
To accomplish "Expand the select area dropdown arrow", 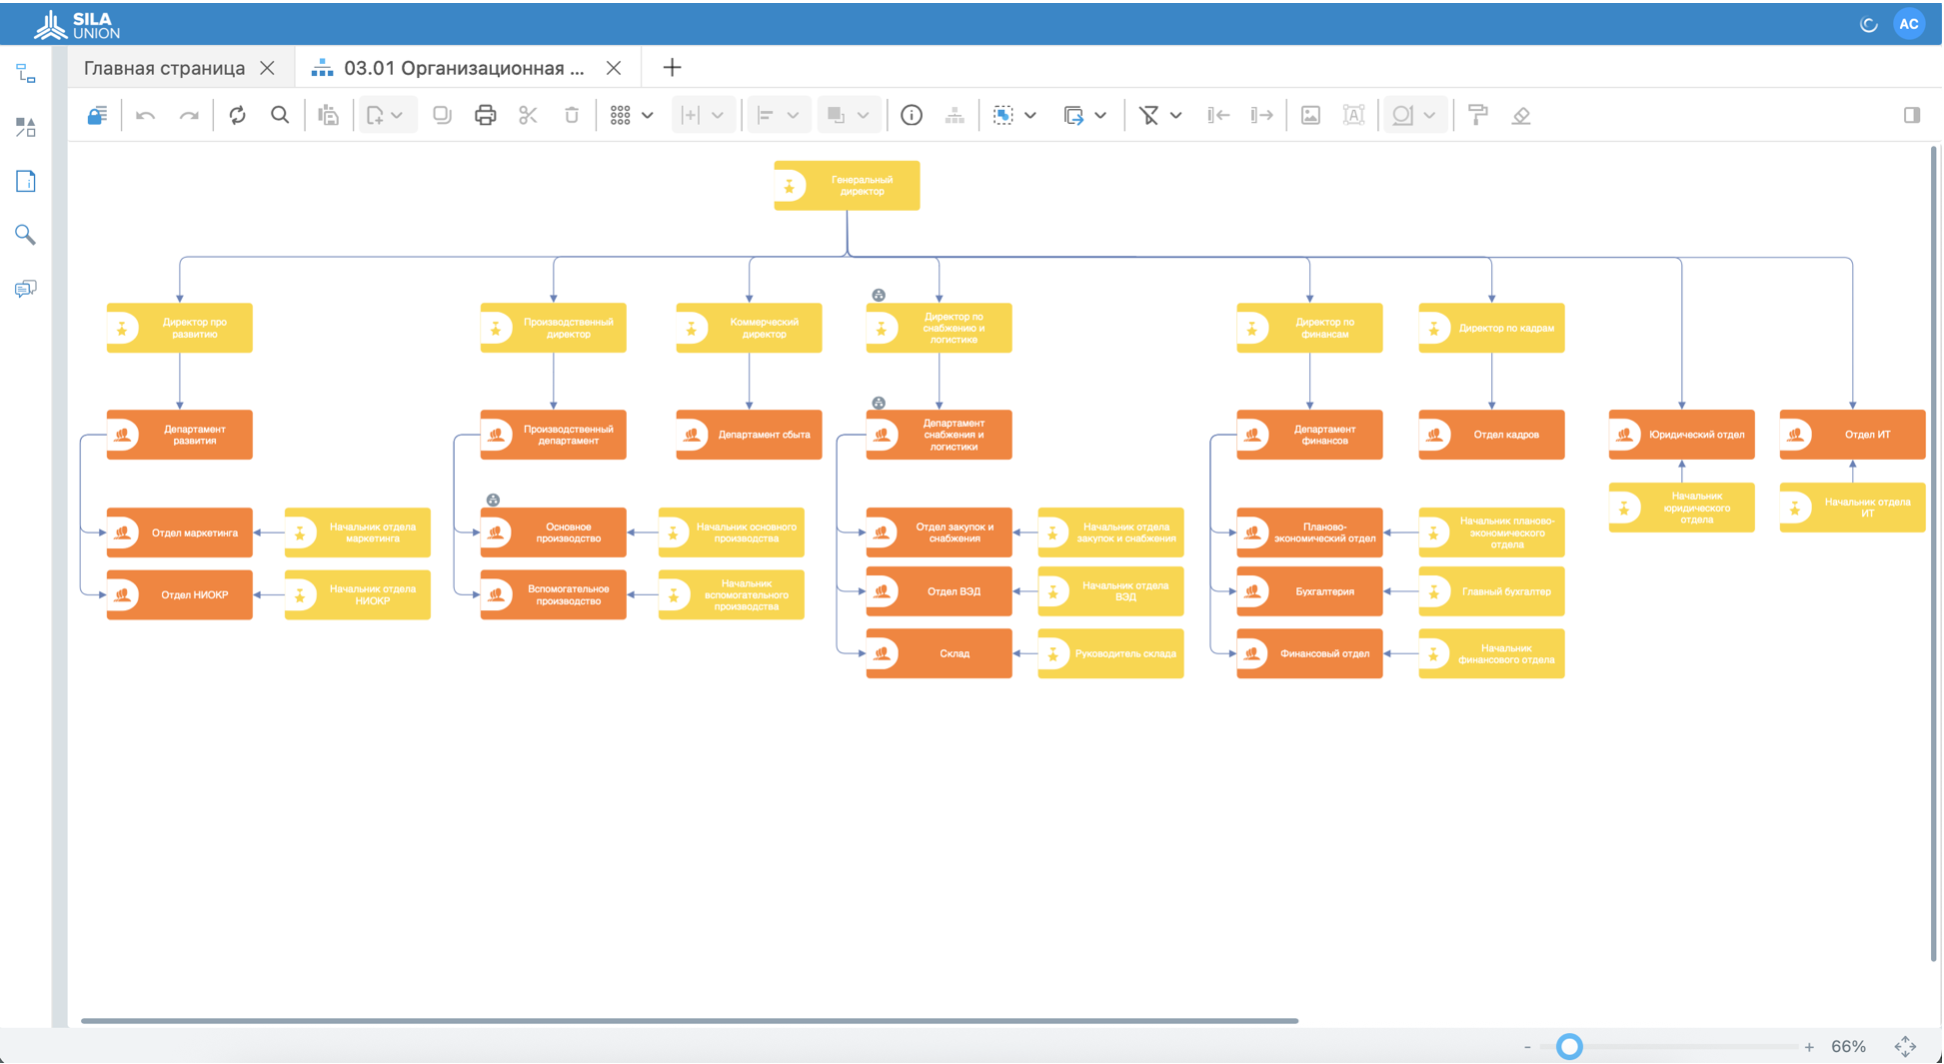I will (1030, 115).
